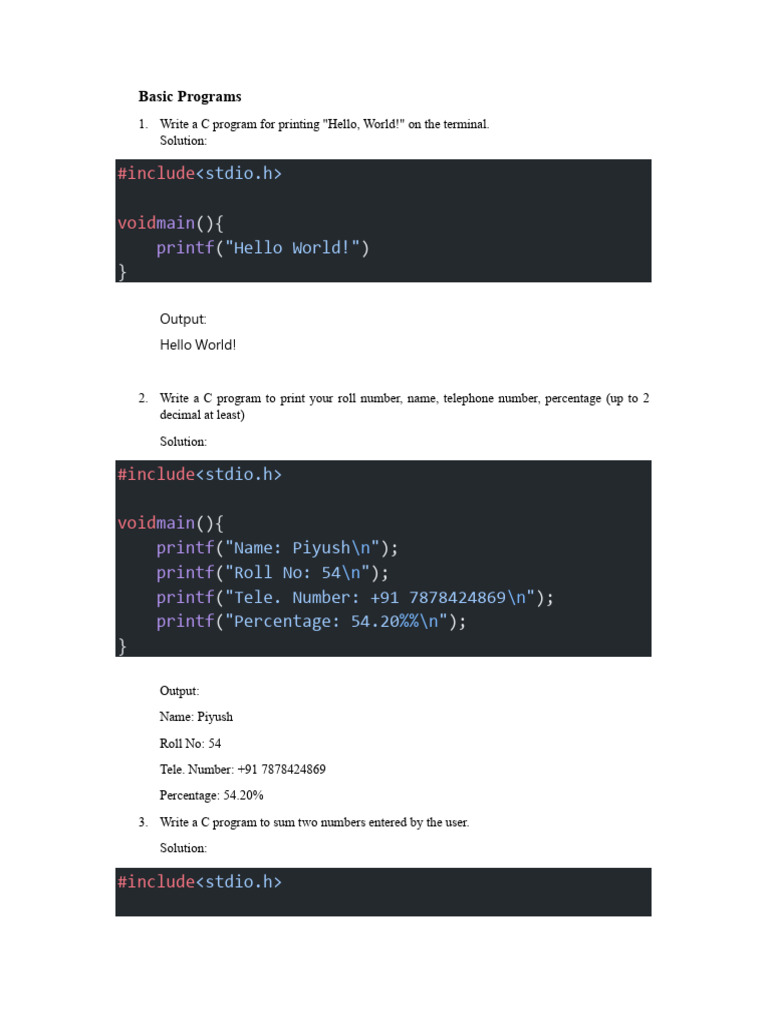Image resolution: width=768 pixels, height=1024 pixels.
Task: Click the printf "Percentage: 54.20%%\n" code line
Action: [x=311, y=622]
